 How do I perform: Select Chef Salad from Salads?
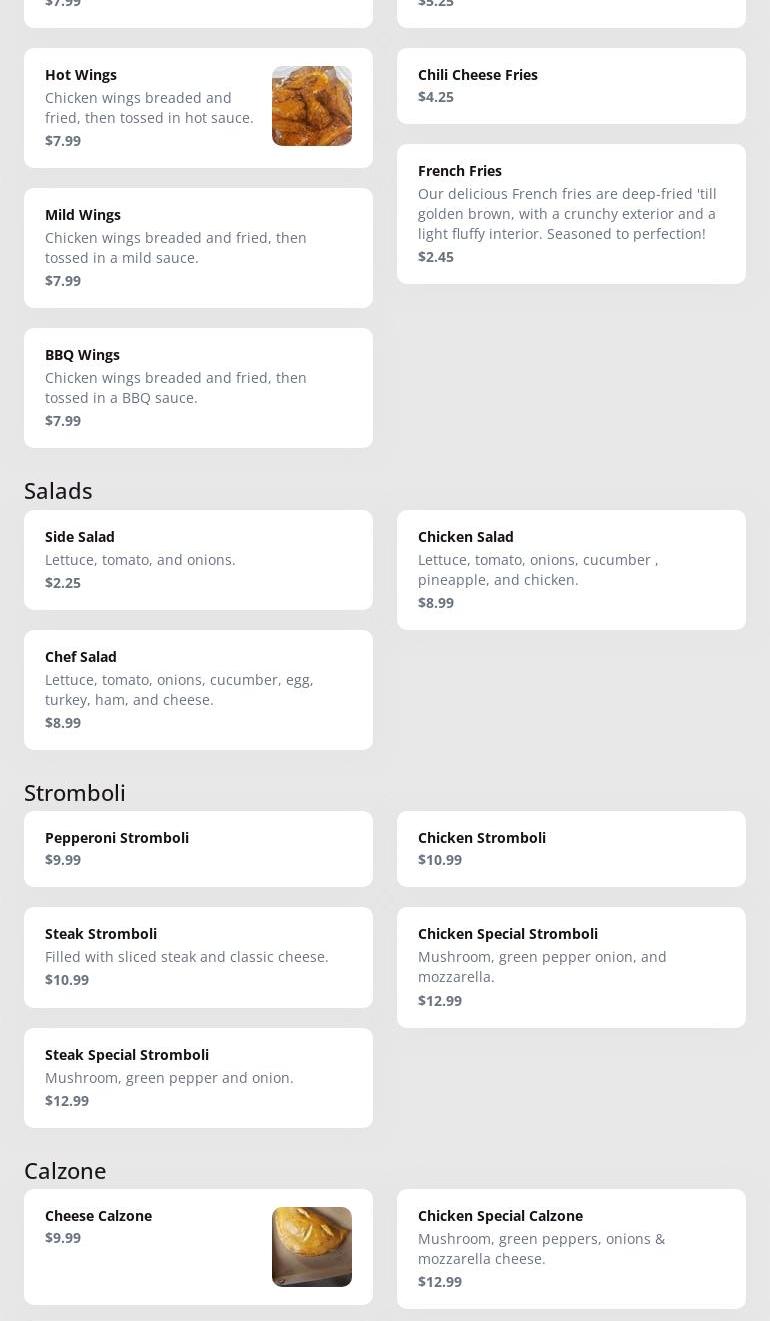tap(198, 689)
